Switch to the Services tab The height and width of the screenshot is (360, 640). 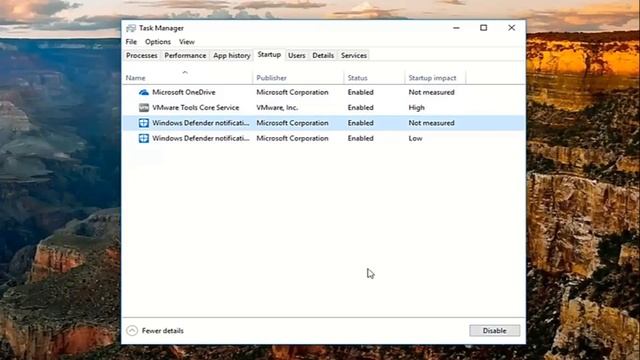(x=354, y=56)
